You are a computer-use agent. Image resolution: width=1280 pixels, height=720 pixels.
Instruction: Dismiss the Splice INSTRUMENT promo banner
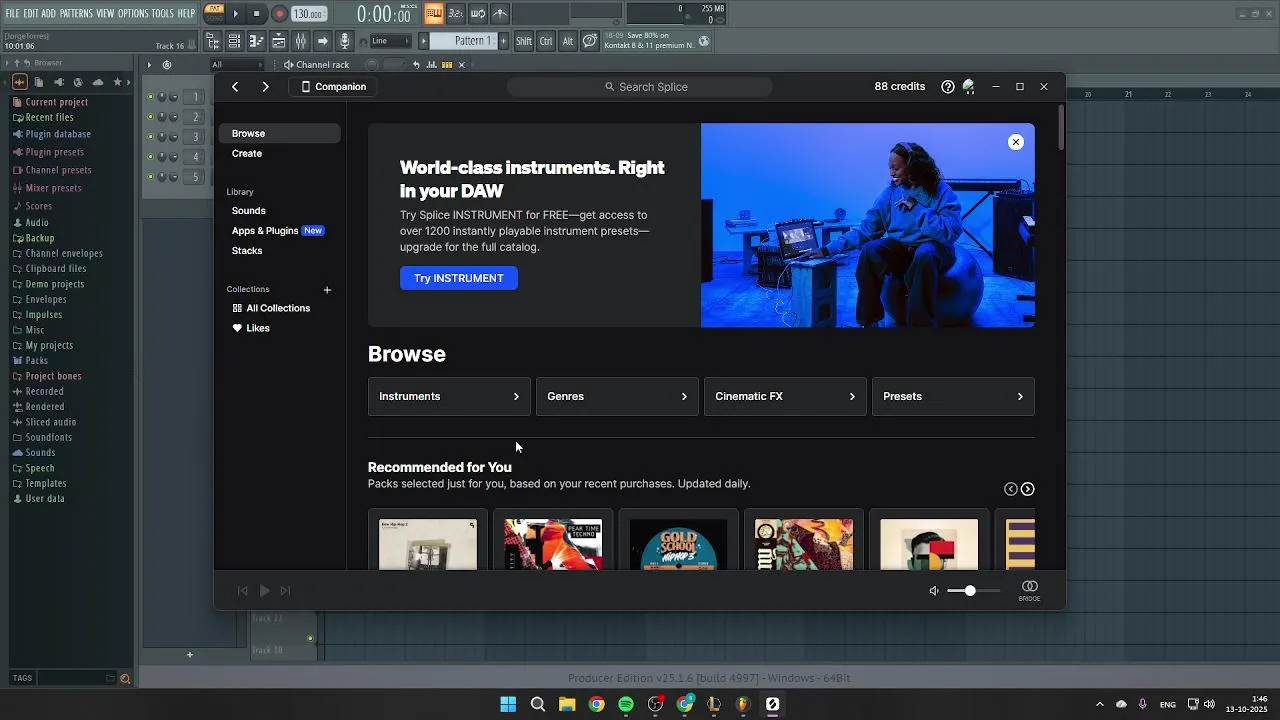coord(1016,142)
